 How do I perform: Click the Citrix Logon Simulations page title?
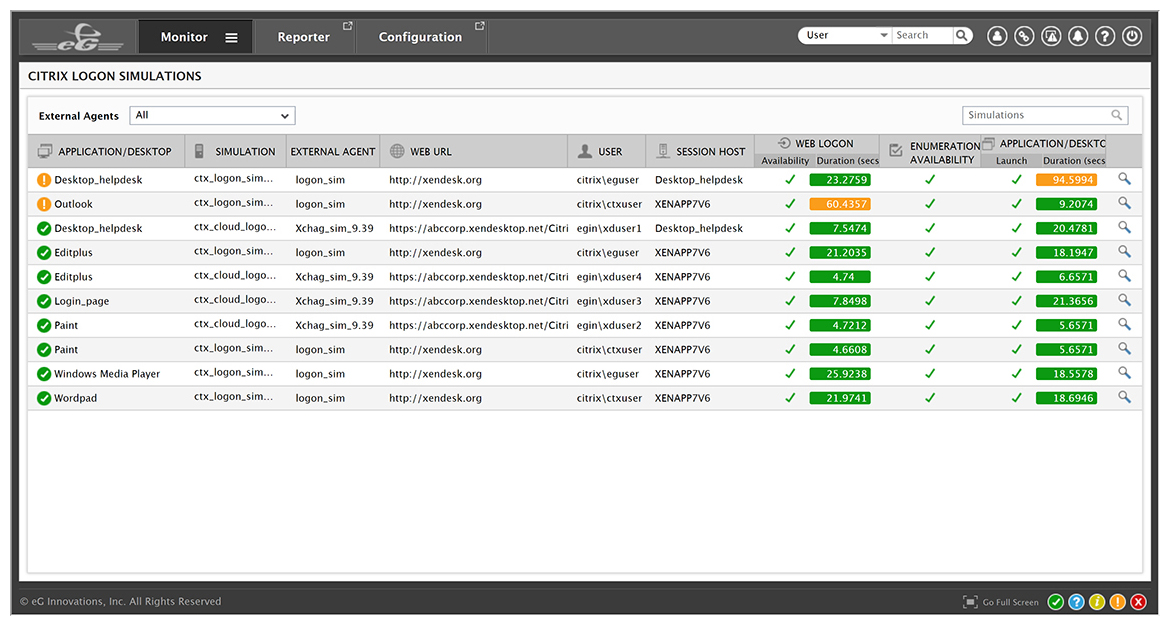[x=115, y=76]
